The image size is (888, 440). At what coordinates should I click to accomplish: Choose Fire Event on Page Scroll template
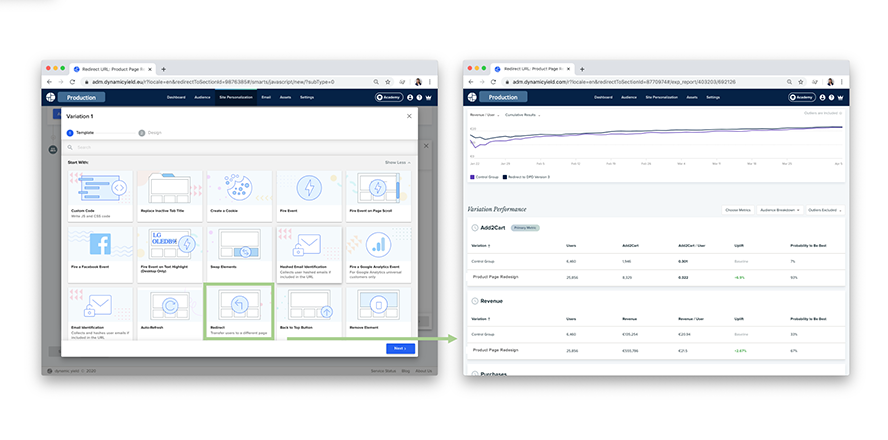coord(378,196)
